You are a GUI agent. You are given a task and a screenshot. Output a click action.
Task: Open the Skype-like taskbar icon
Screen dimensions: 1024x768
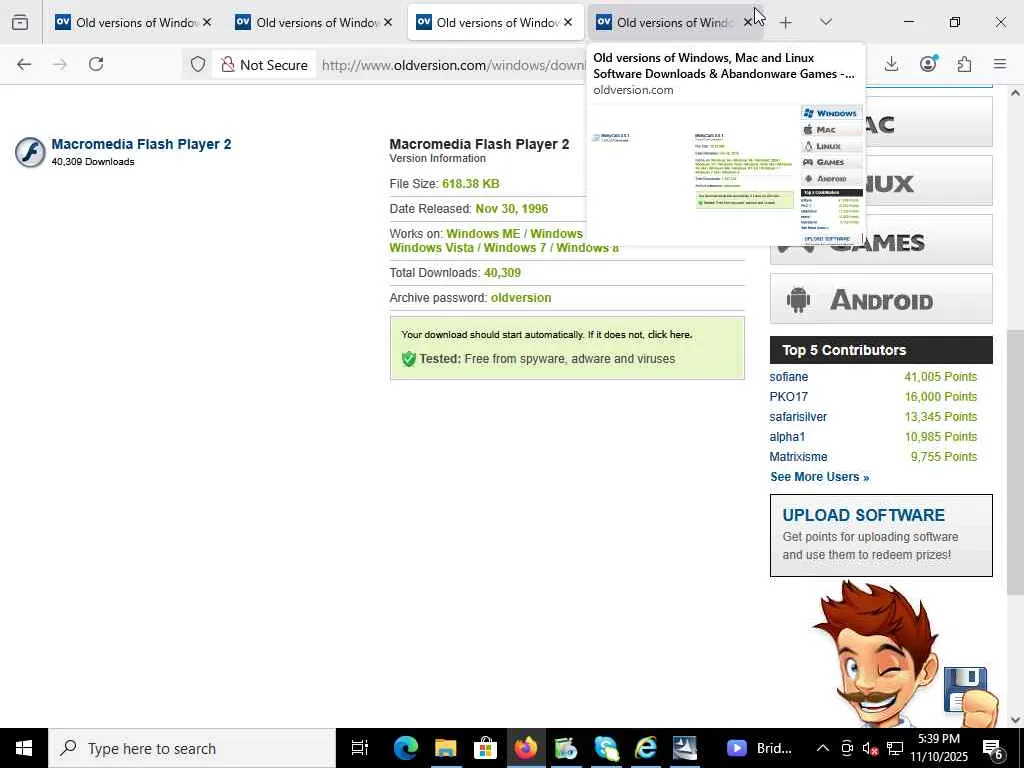(605, 748)
